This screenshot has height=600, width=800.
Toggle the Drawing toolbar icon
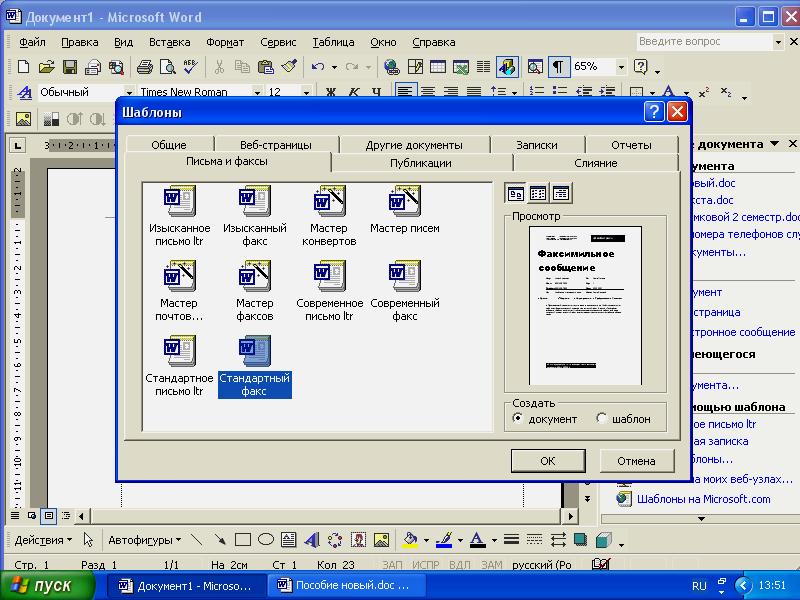(507, 67)
